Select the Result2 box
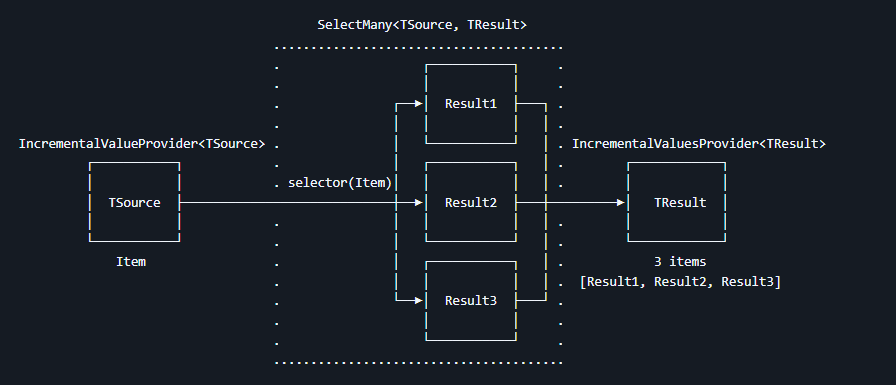The height and width of the screenshot is (385, 896). [x=471, y=202]
